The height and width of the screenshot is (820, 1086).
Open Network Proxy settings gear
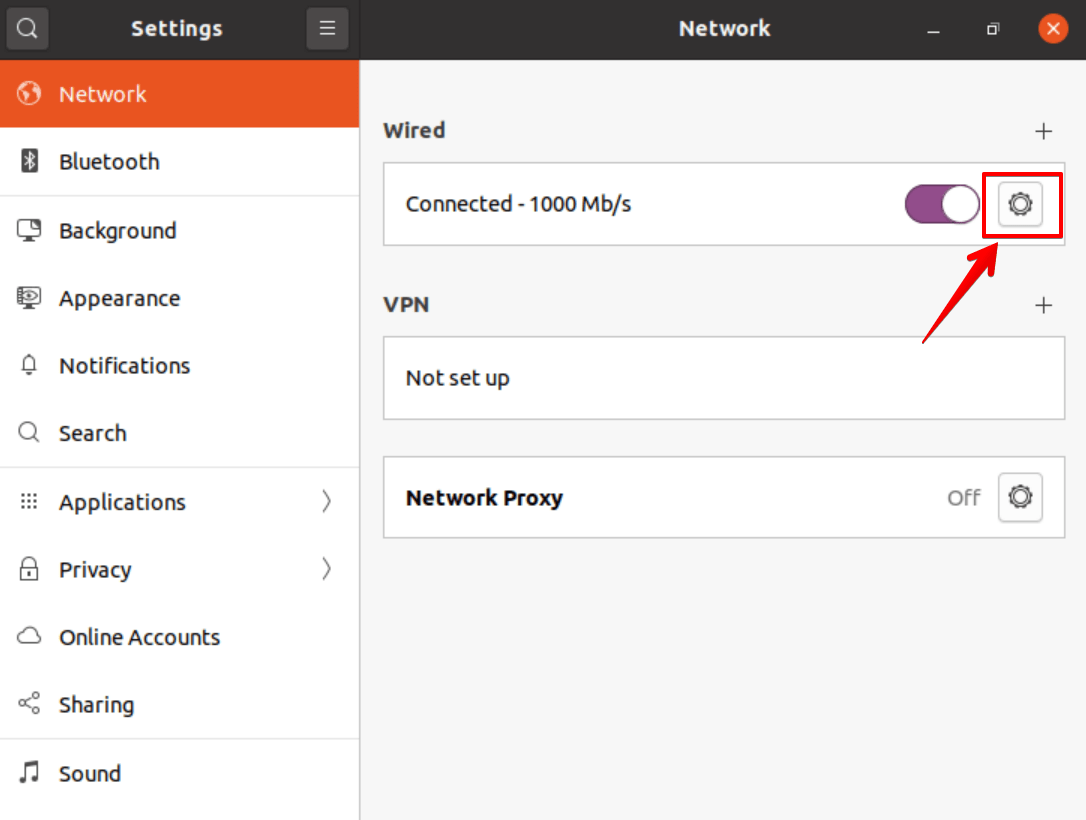1020,497
